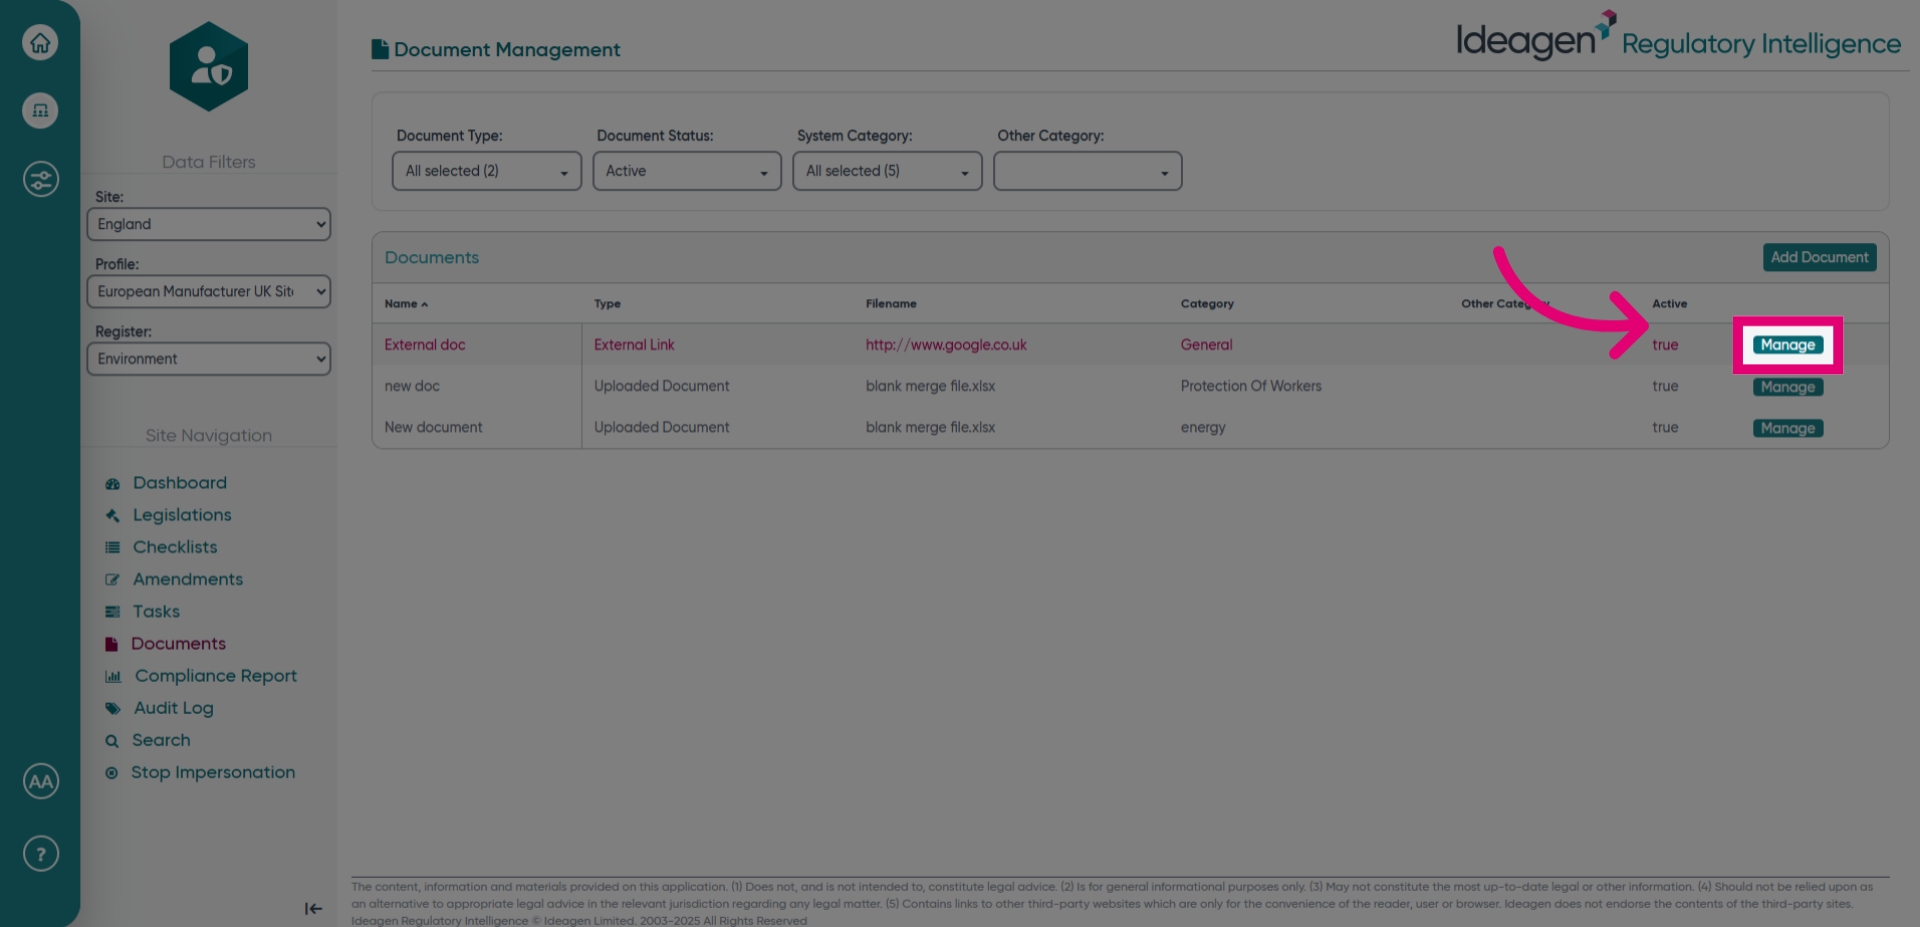Sort by the Type column header
The width and height of the screenshot is (1920, 927).
607,304
